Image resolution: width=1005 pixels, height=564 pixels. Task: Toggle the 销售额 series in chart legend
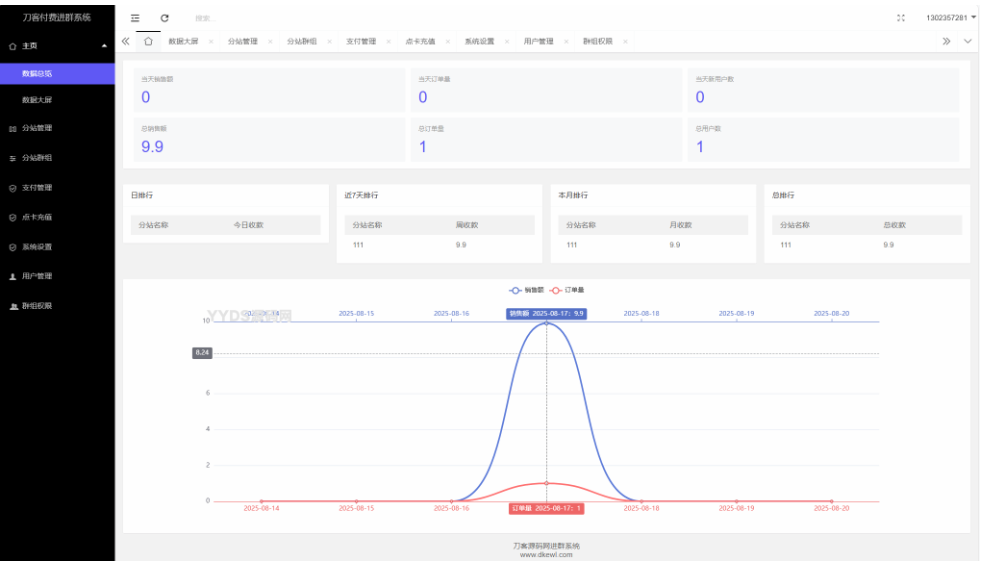527,290
